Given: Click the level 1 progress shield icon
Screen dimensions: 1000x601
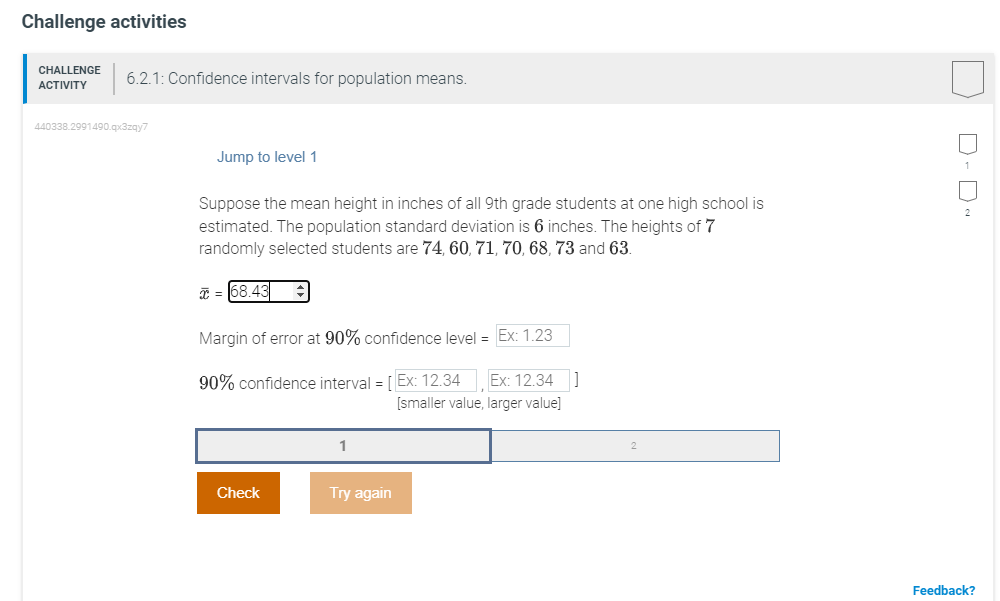Looking at the screenshot, I should (x=966, y=144).
